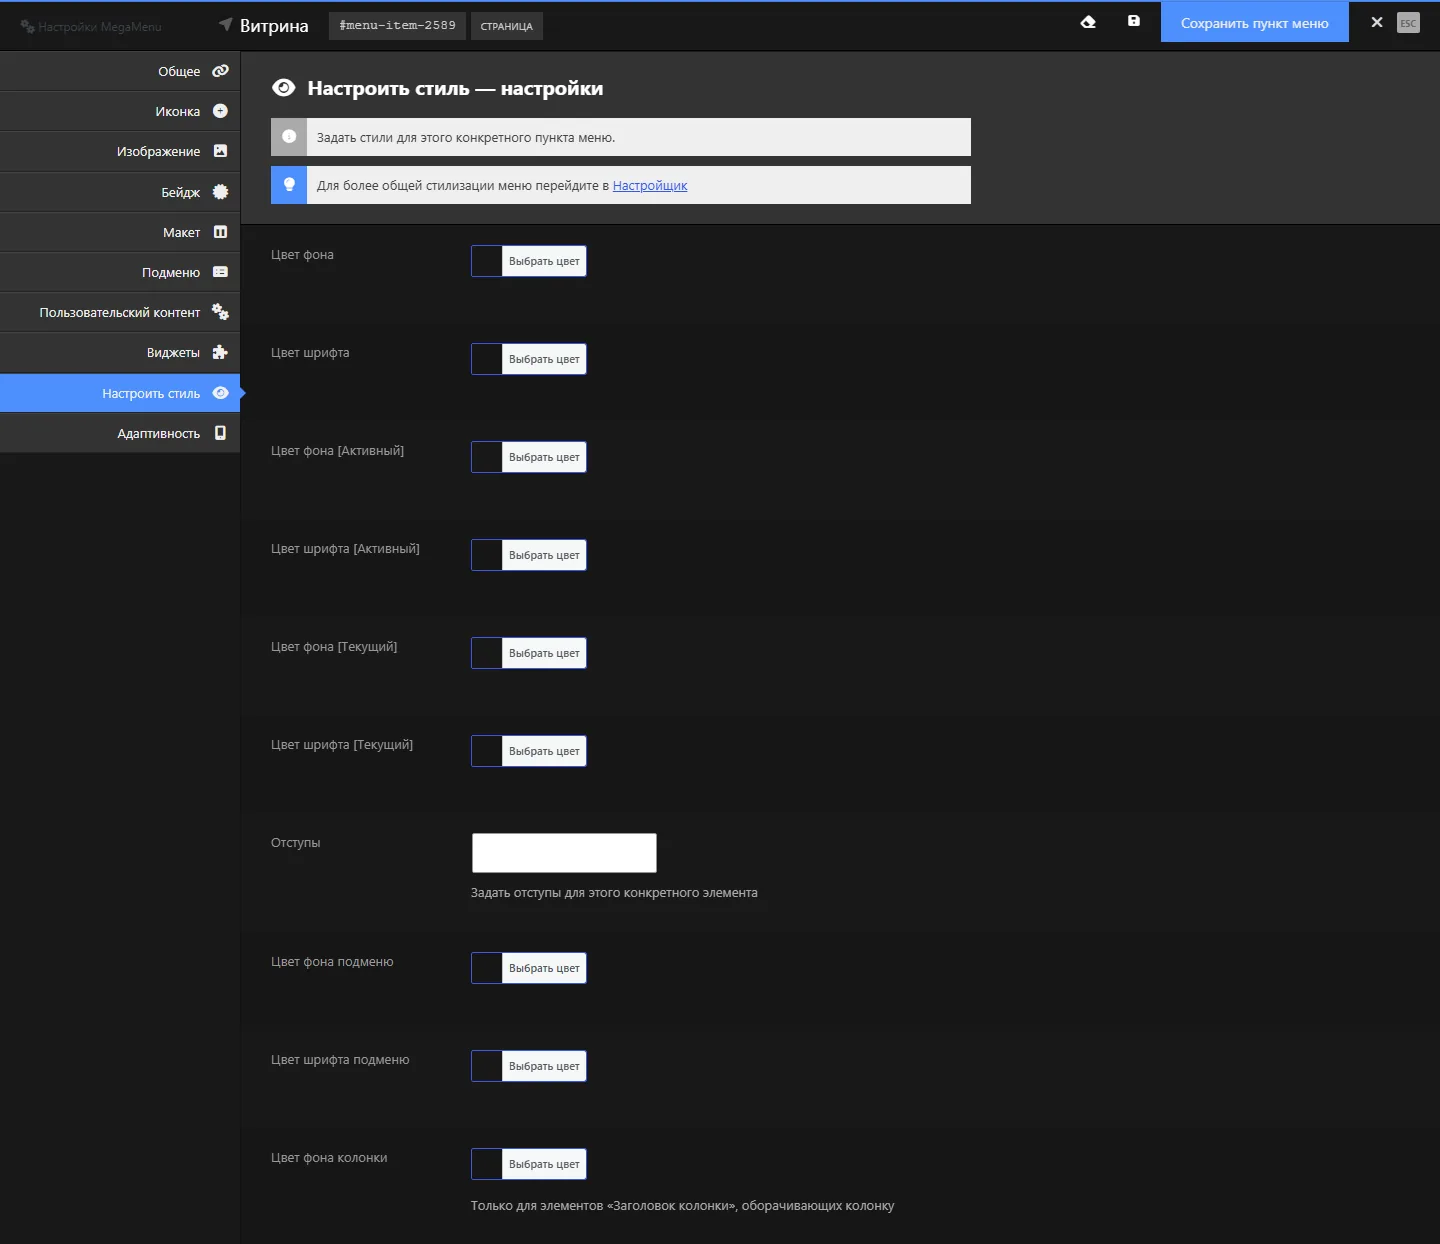Open color swatch for Цвет шрифта подменю

[x=487, y=1066]
